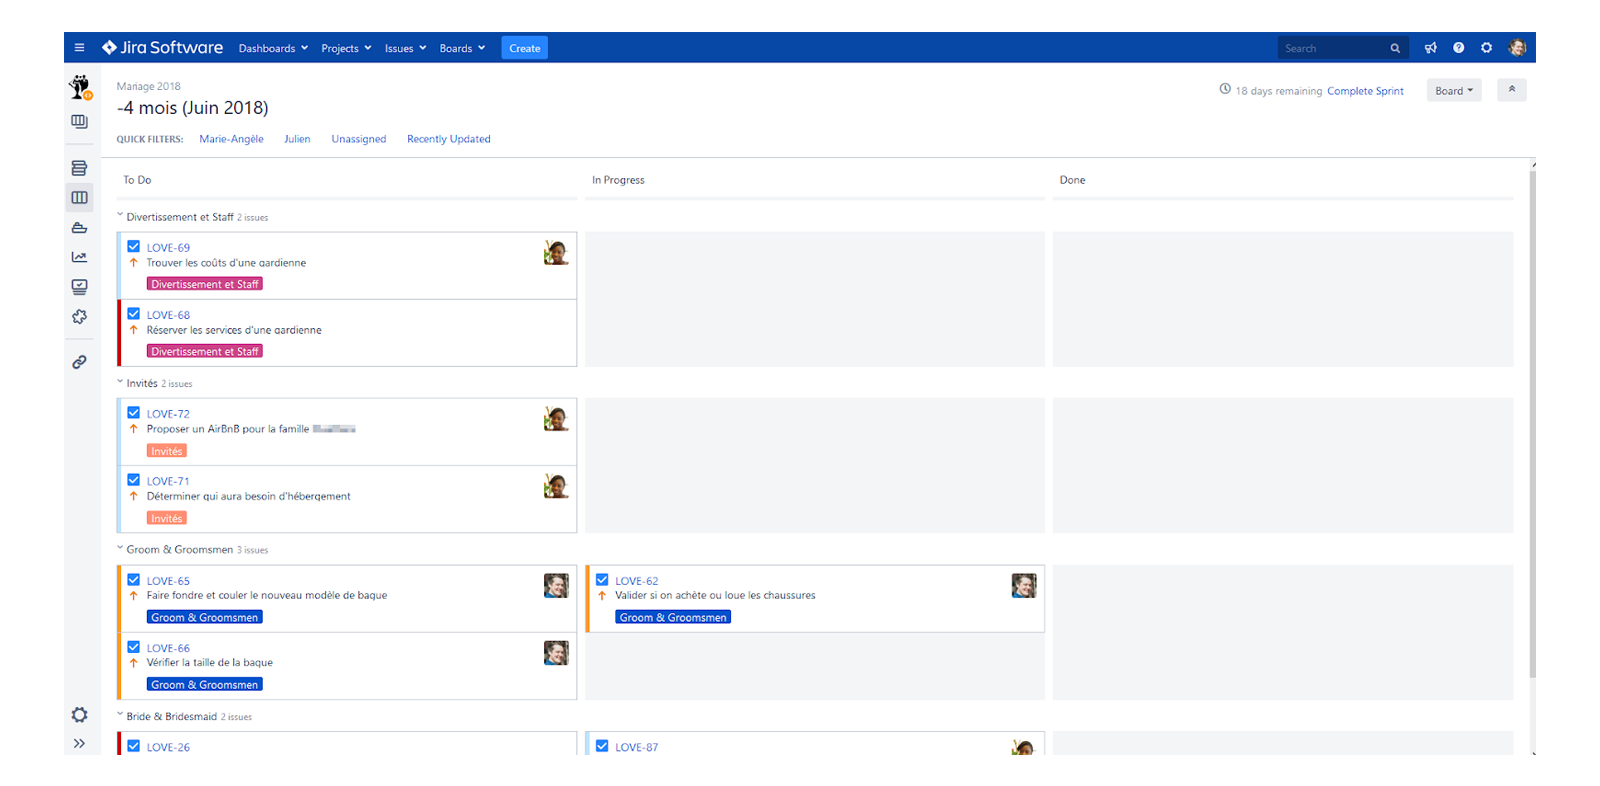
Task: Click the checkbox icon on LOVE-66
Action: 133,646
